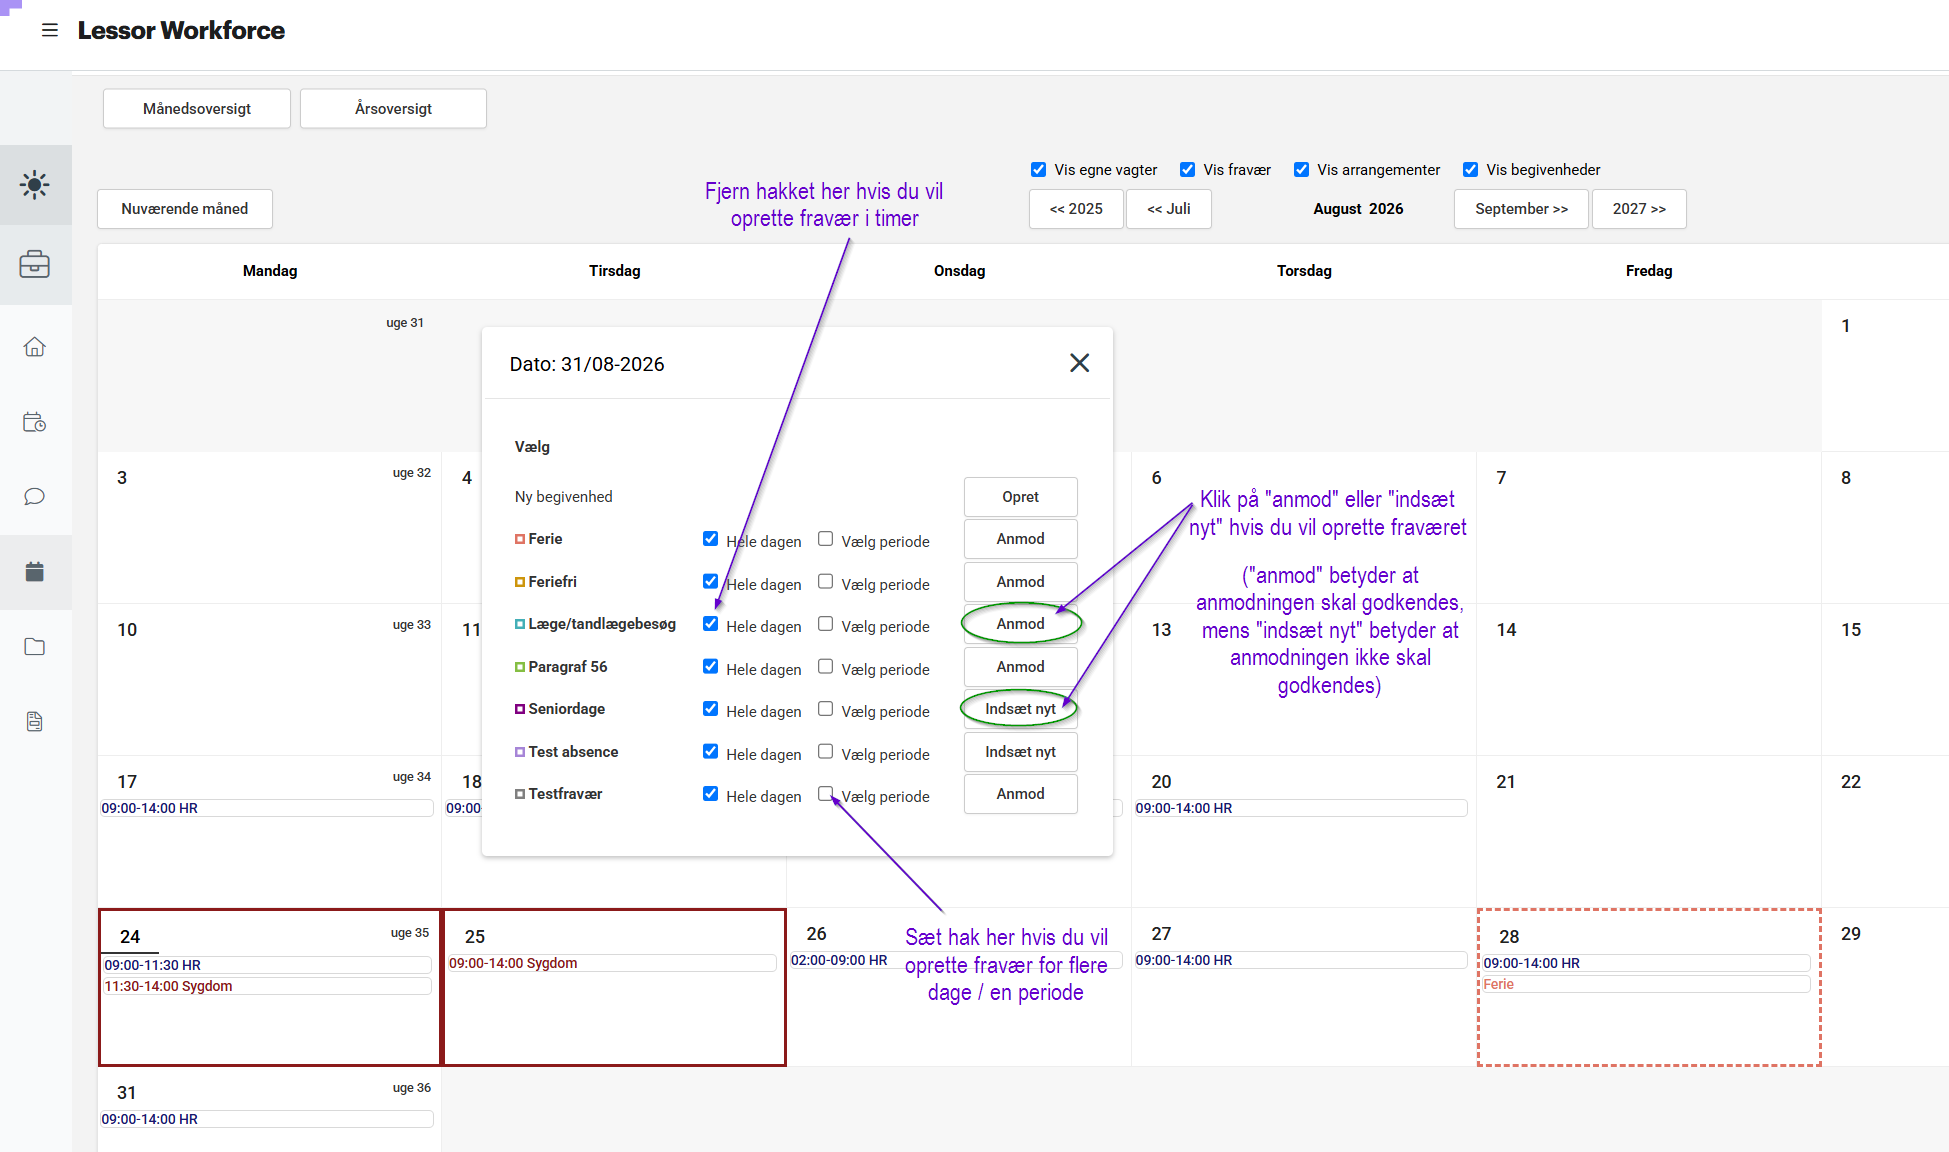Select the filled calendar icon in sidebar
Image resolution: width=1949 pixels, height=1152 pixels.
coord(35,572)
